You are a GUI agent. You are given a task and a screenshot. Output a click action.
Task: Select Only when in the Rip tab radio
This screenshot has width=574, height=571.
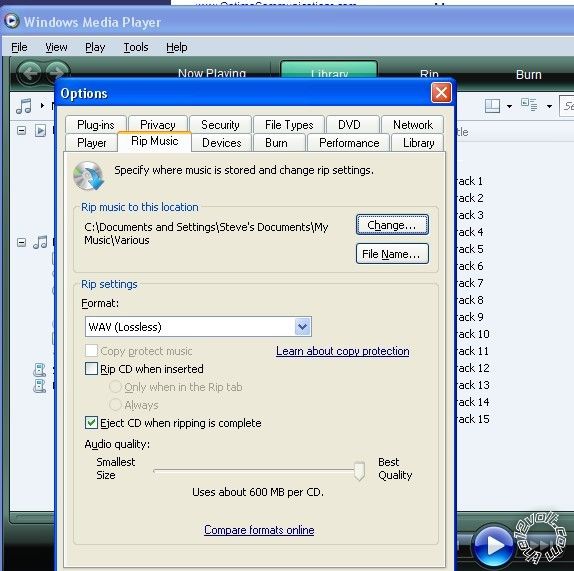115,387
